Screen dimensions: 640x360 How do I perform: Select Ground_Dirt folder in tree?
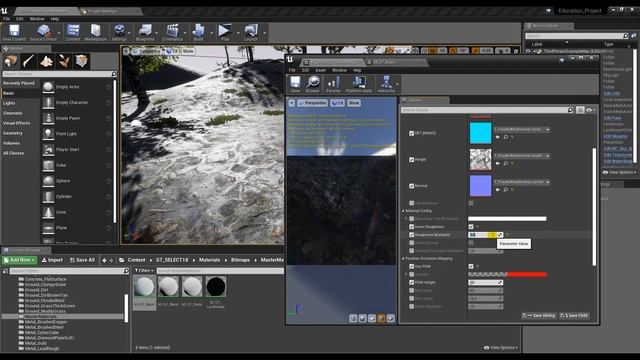36,290
